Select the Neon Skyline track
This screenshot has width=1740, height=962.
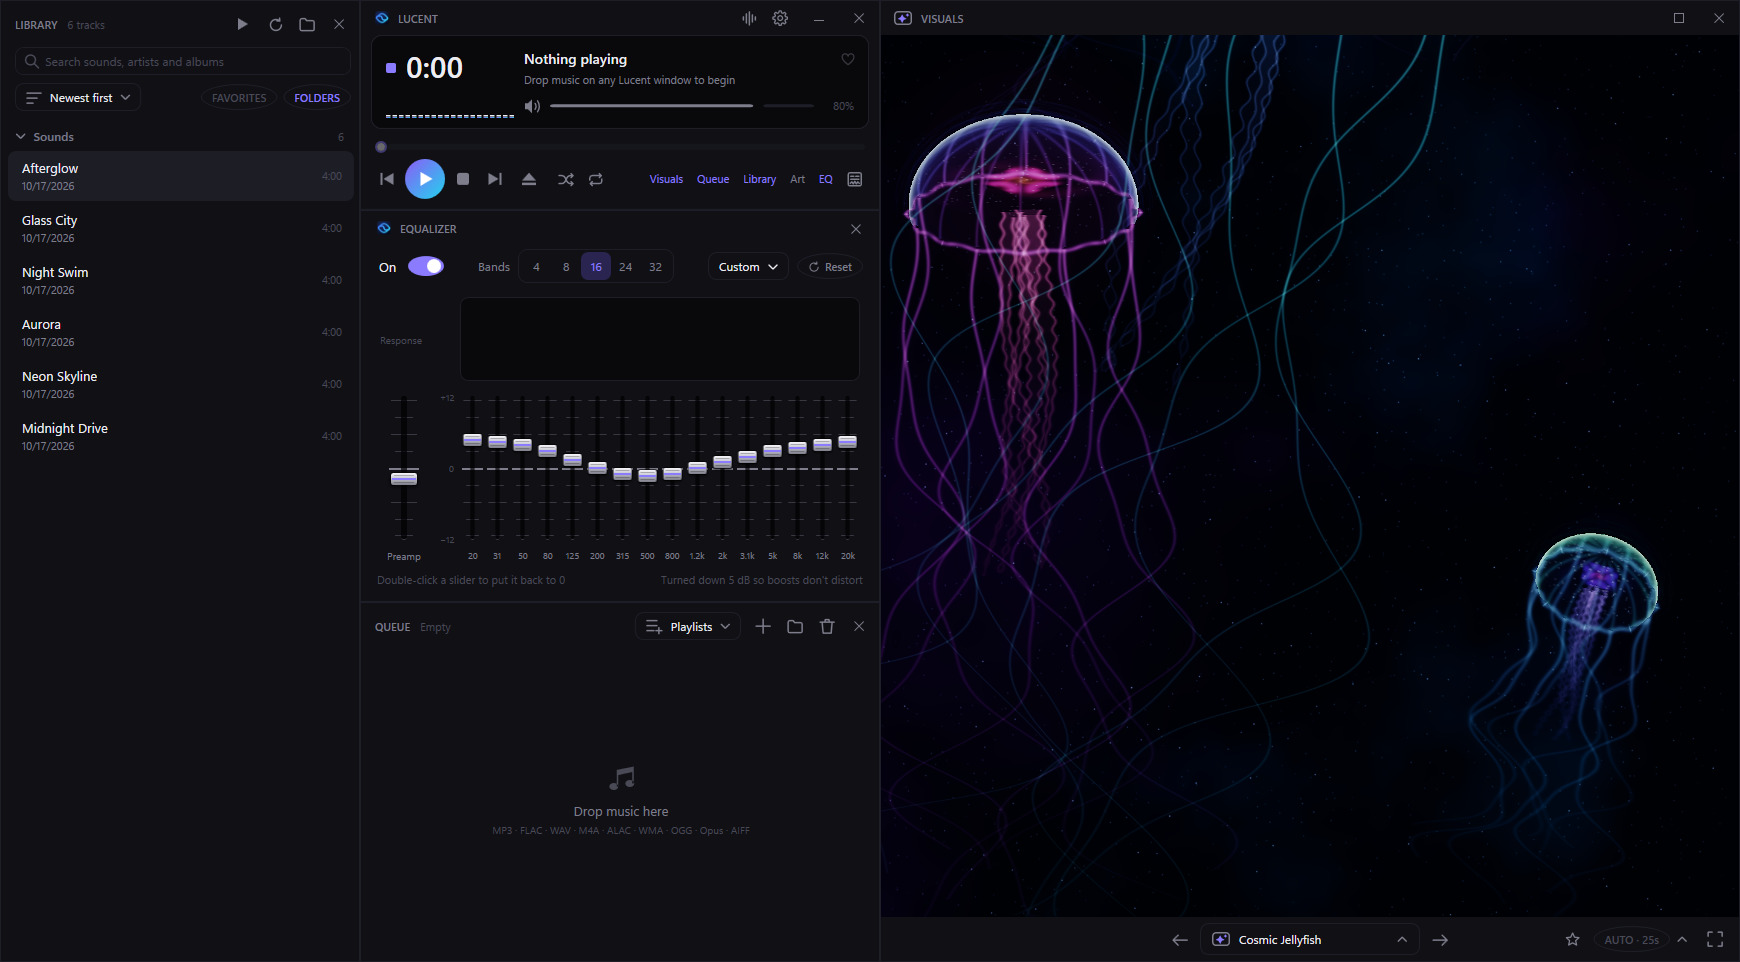pos(181,384)
